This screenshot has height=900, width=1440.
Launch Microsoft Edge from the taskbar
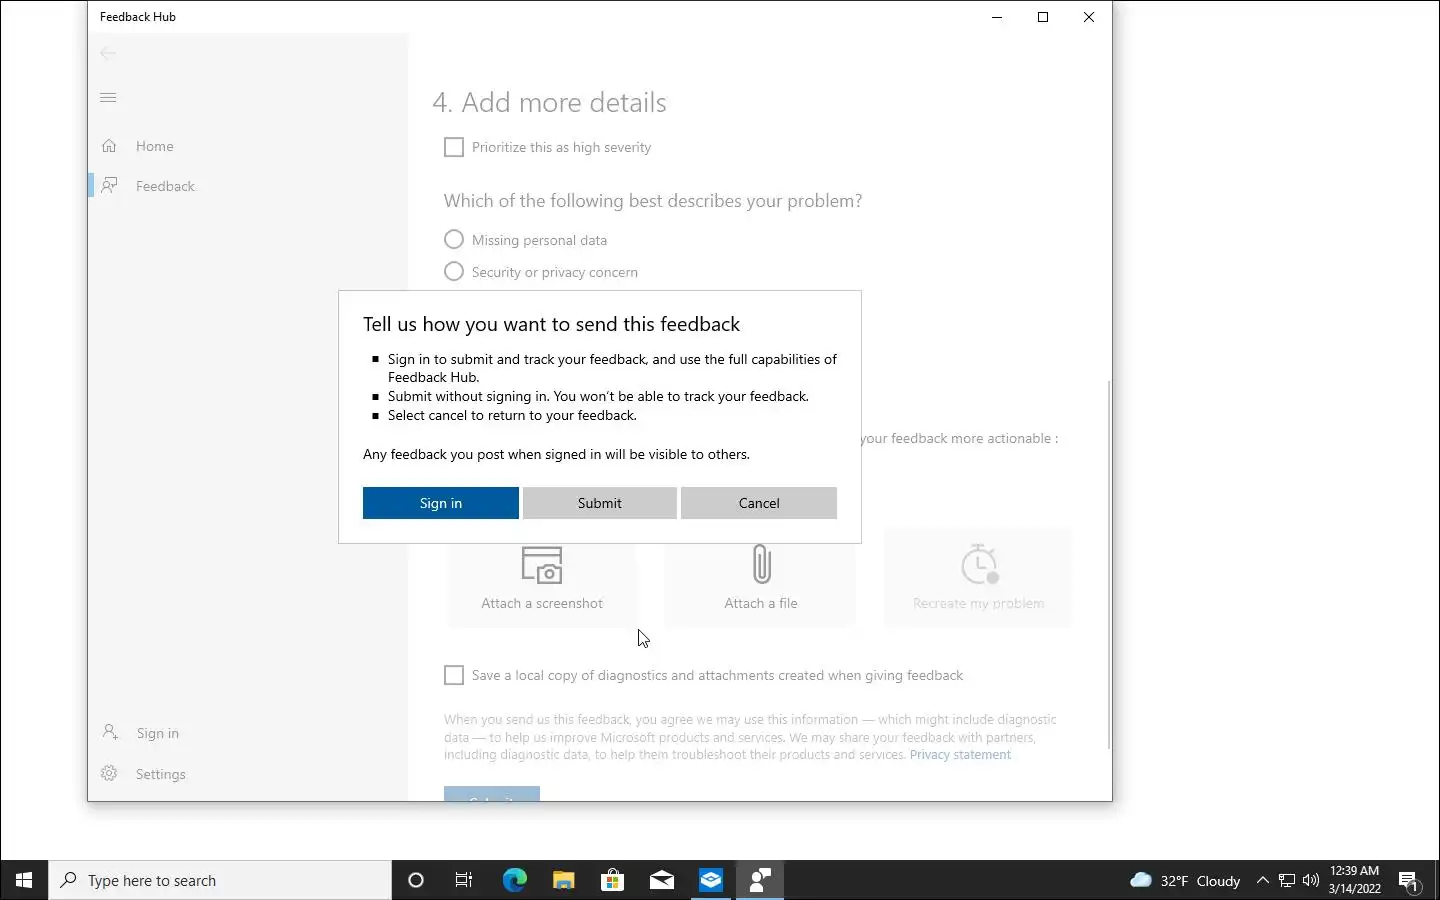coord(514,880)
